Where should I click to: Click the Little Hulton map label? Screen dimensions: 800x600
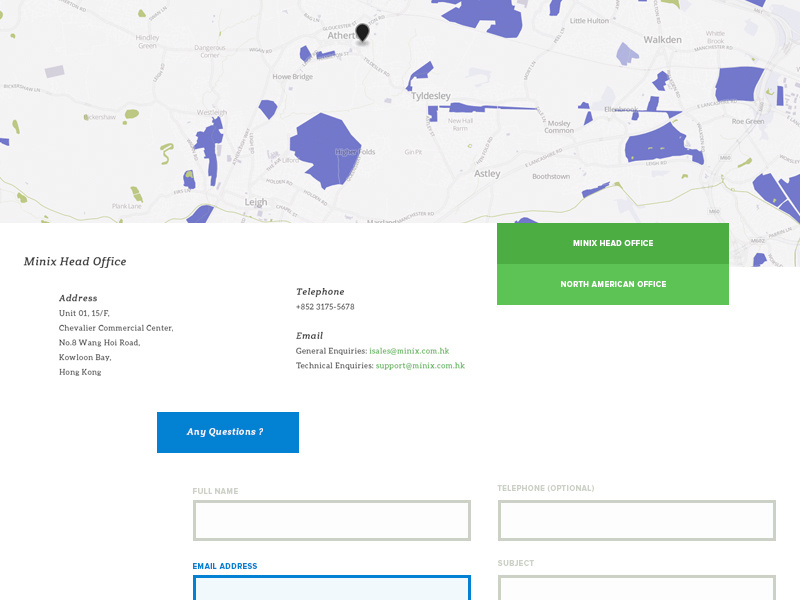point(589,21)
